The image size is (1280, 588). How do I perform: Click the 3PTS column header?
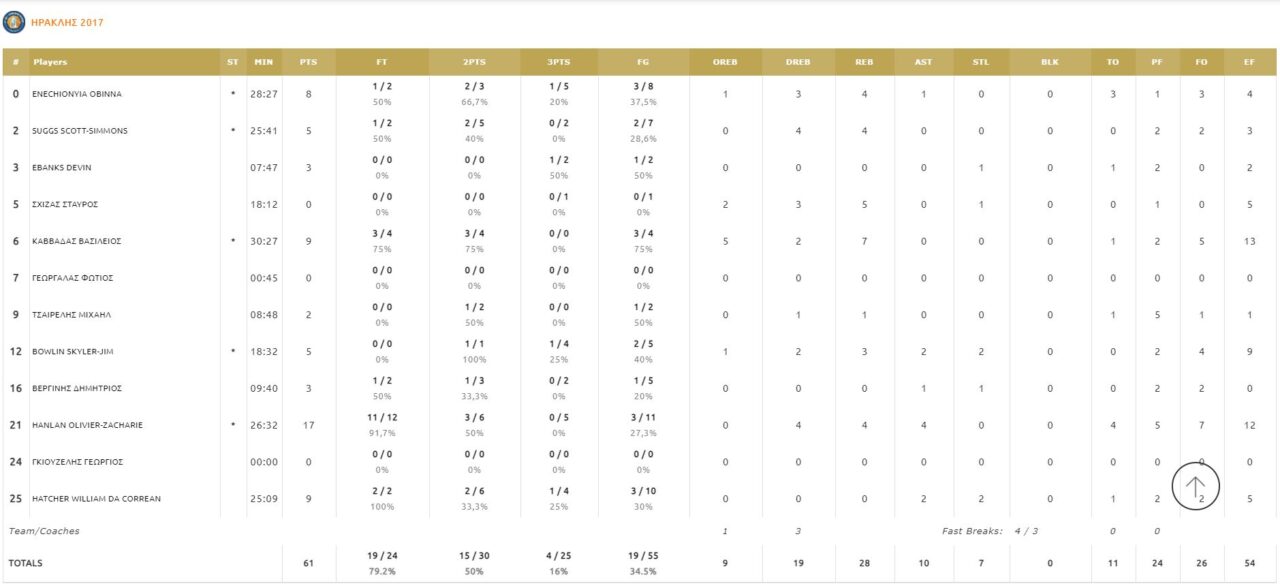559,62
